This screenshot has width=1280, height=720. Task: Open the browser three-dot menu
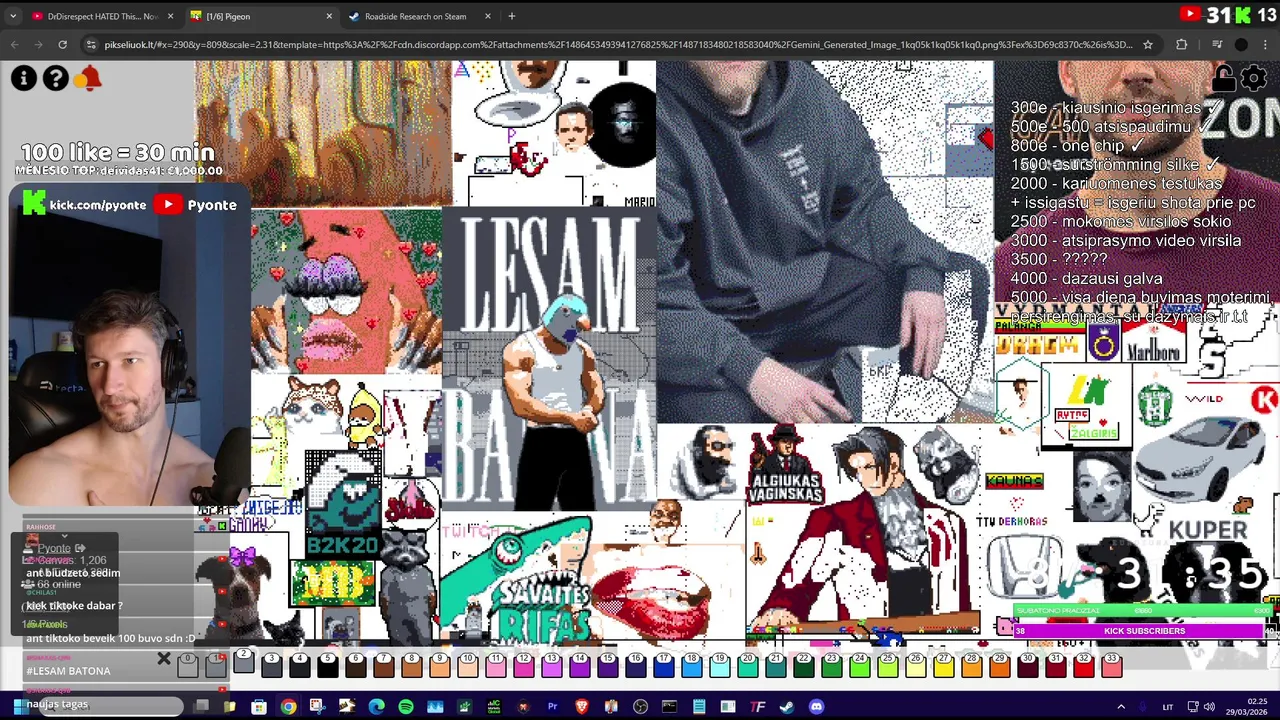tap(1265, 44)
